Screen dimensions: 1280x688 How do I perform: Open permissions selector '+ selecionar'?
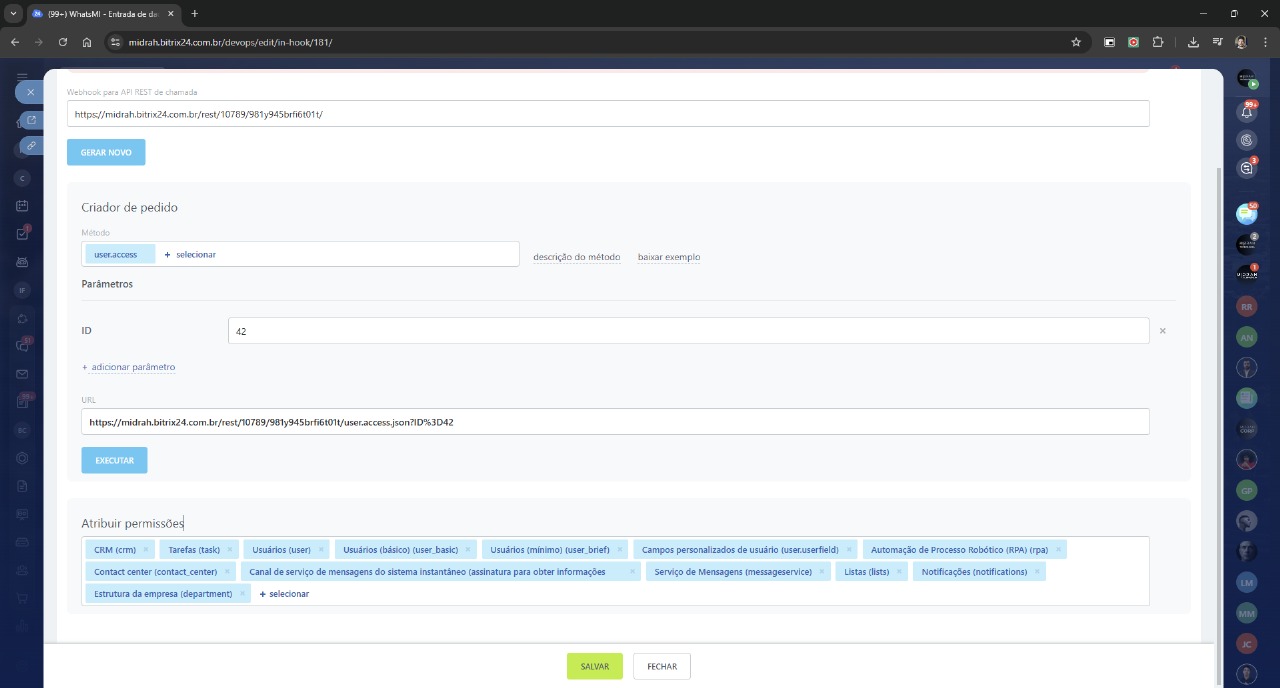click(284, 594)
